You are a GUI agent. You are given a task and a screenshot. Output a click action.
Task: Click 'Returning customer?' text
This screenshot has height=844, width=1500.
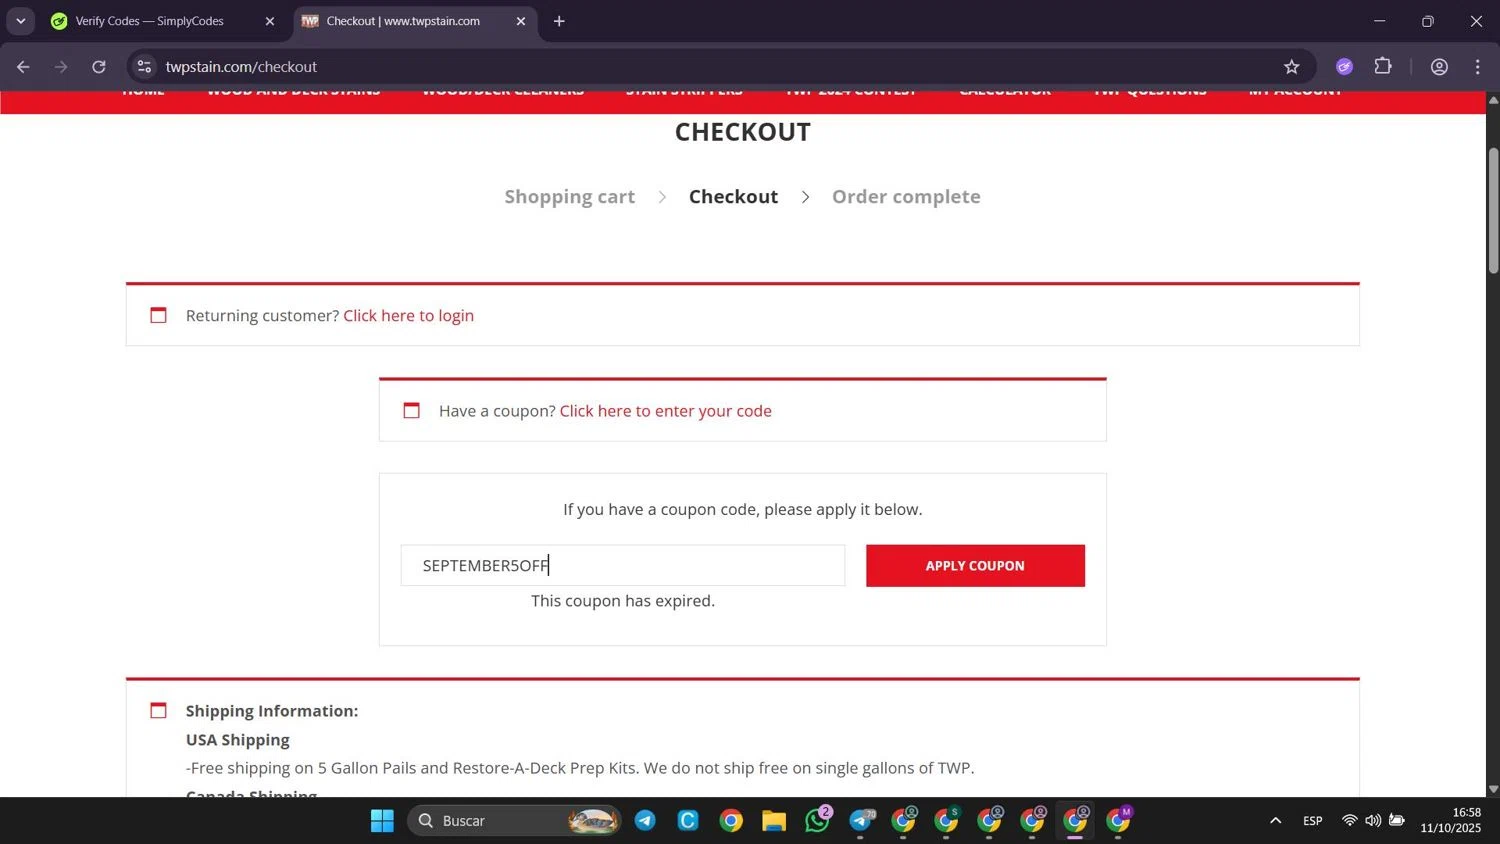coord(262,316)
